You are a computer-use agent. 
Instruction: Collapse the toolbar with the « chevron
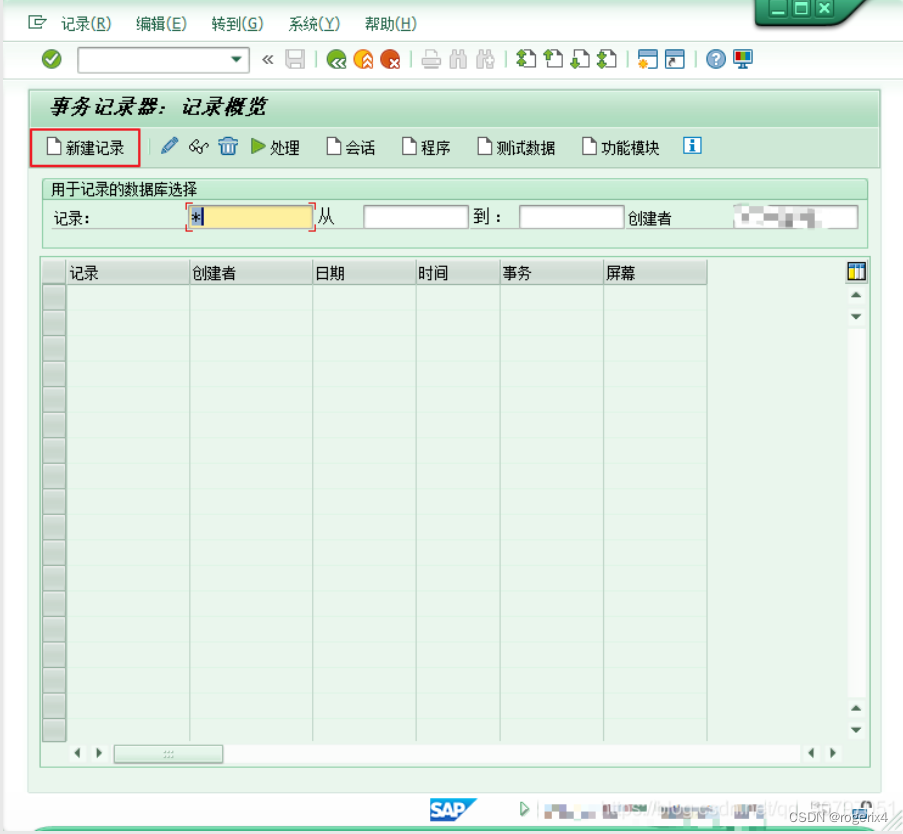click(x=267, y=59)
